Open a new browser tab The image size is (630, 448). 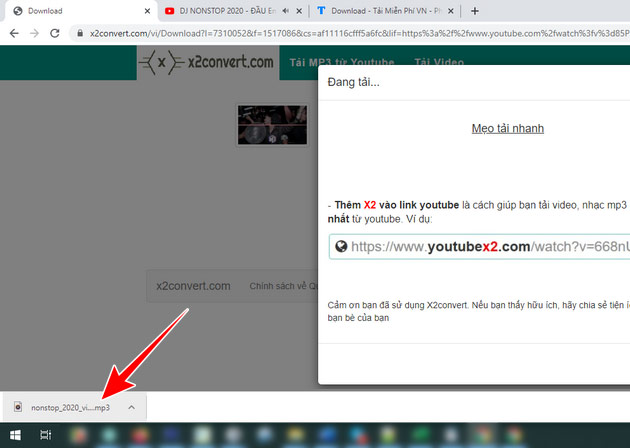(x=475, y=11)
